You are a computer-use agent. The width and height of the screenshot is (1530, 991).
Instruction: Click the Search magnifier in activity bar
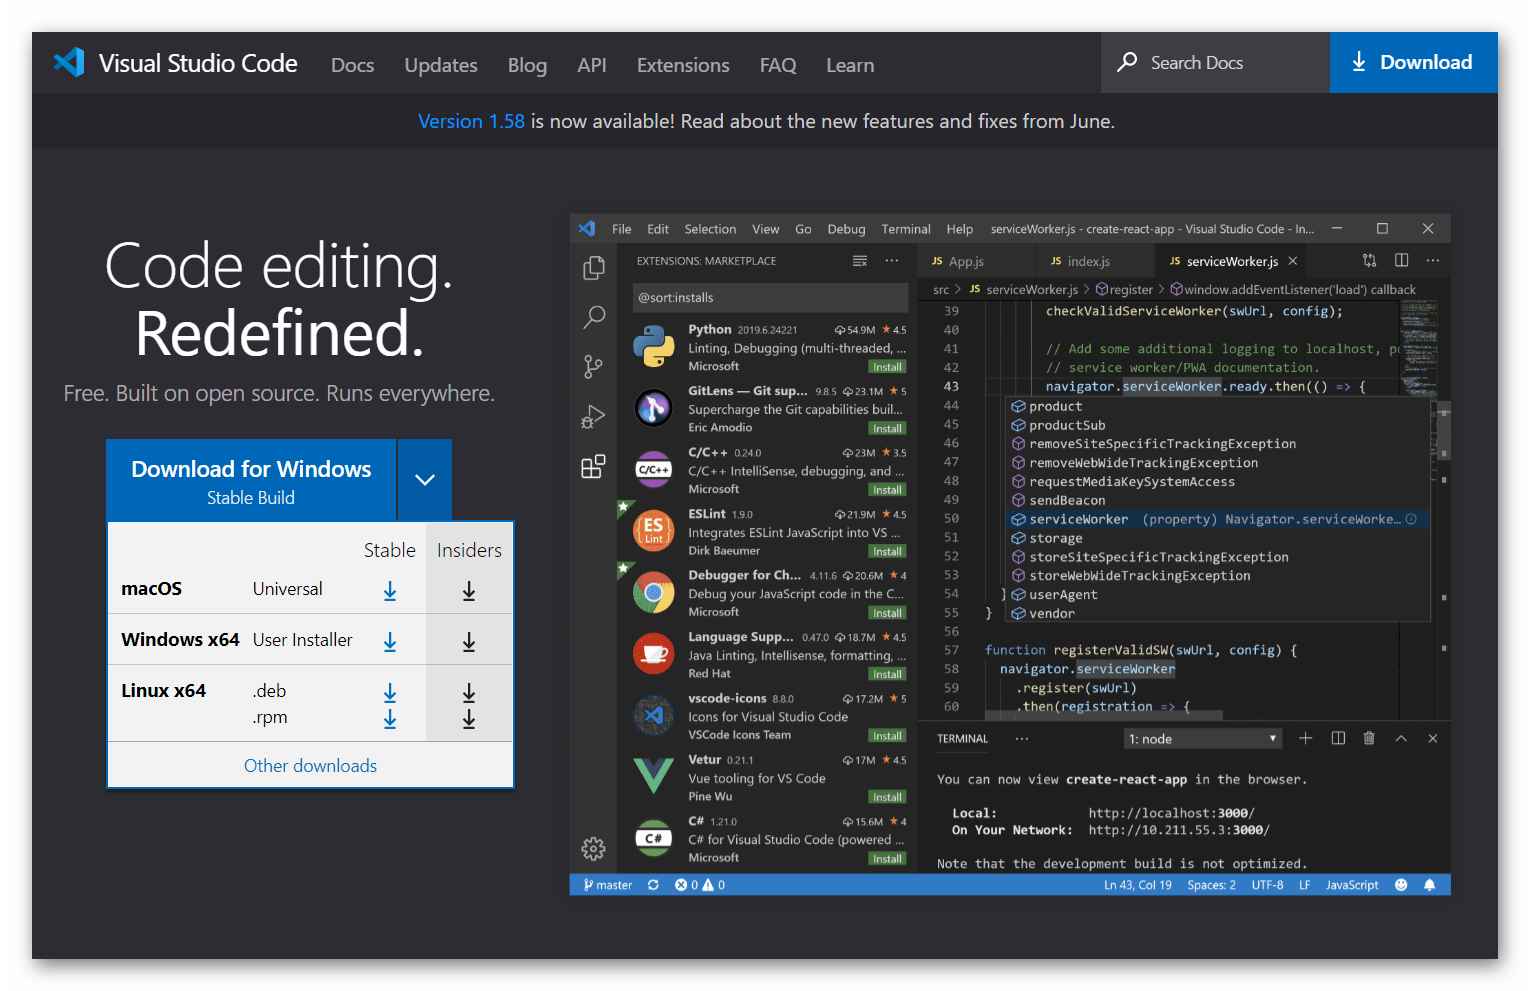(594, 317)
